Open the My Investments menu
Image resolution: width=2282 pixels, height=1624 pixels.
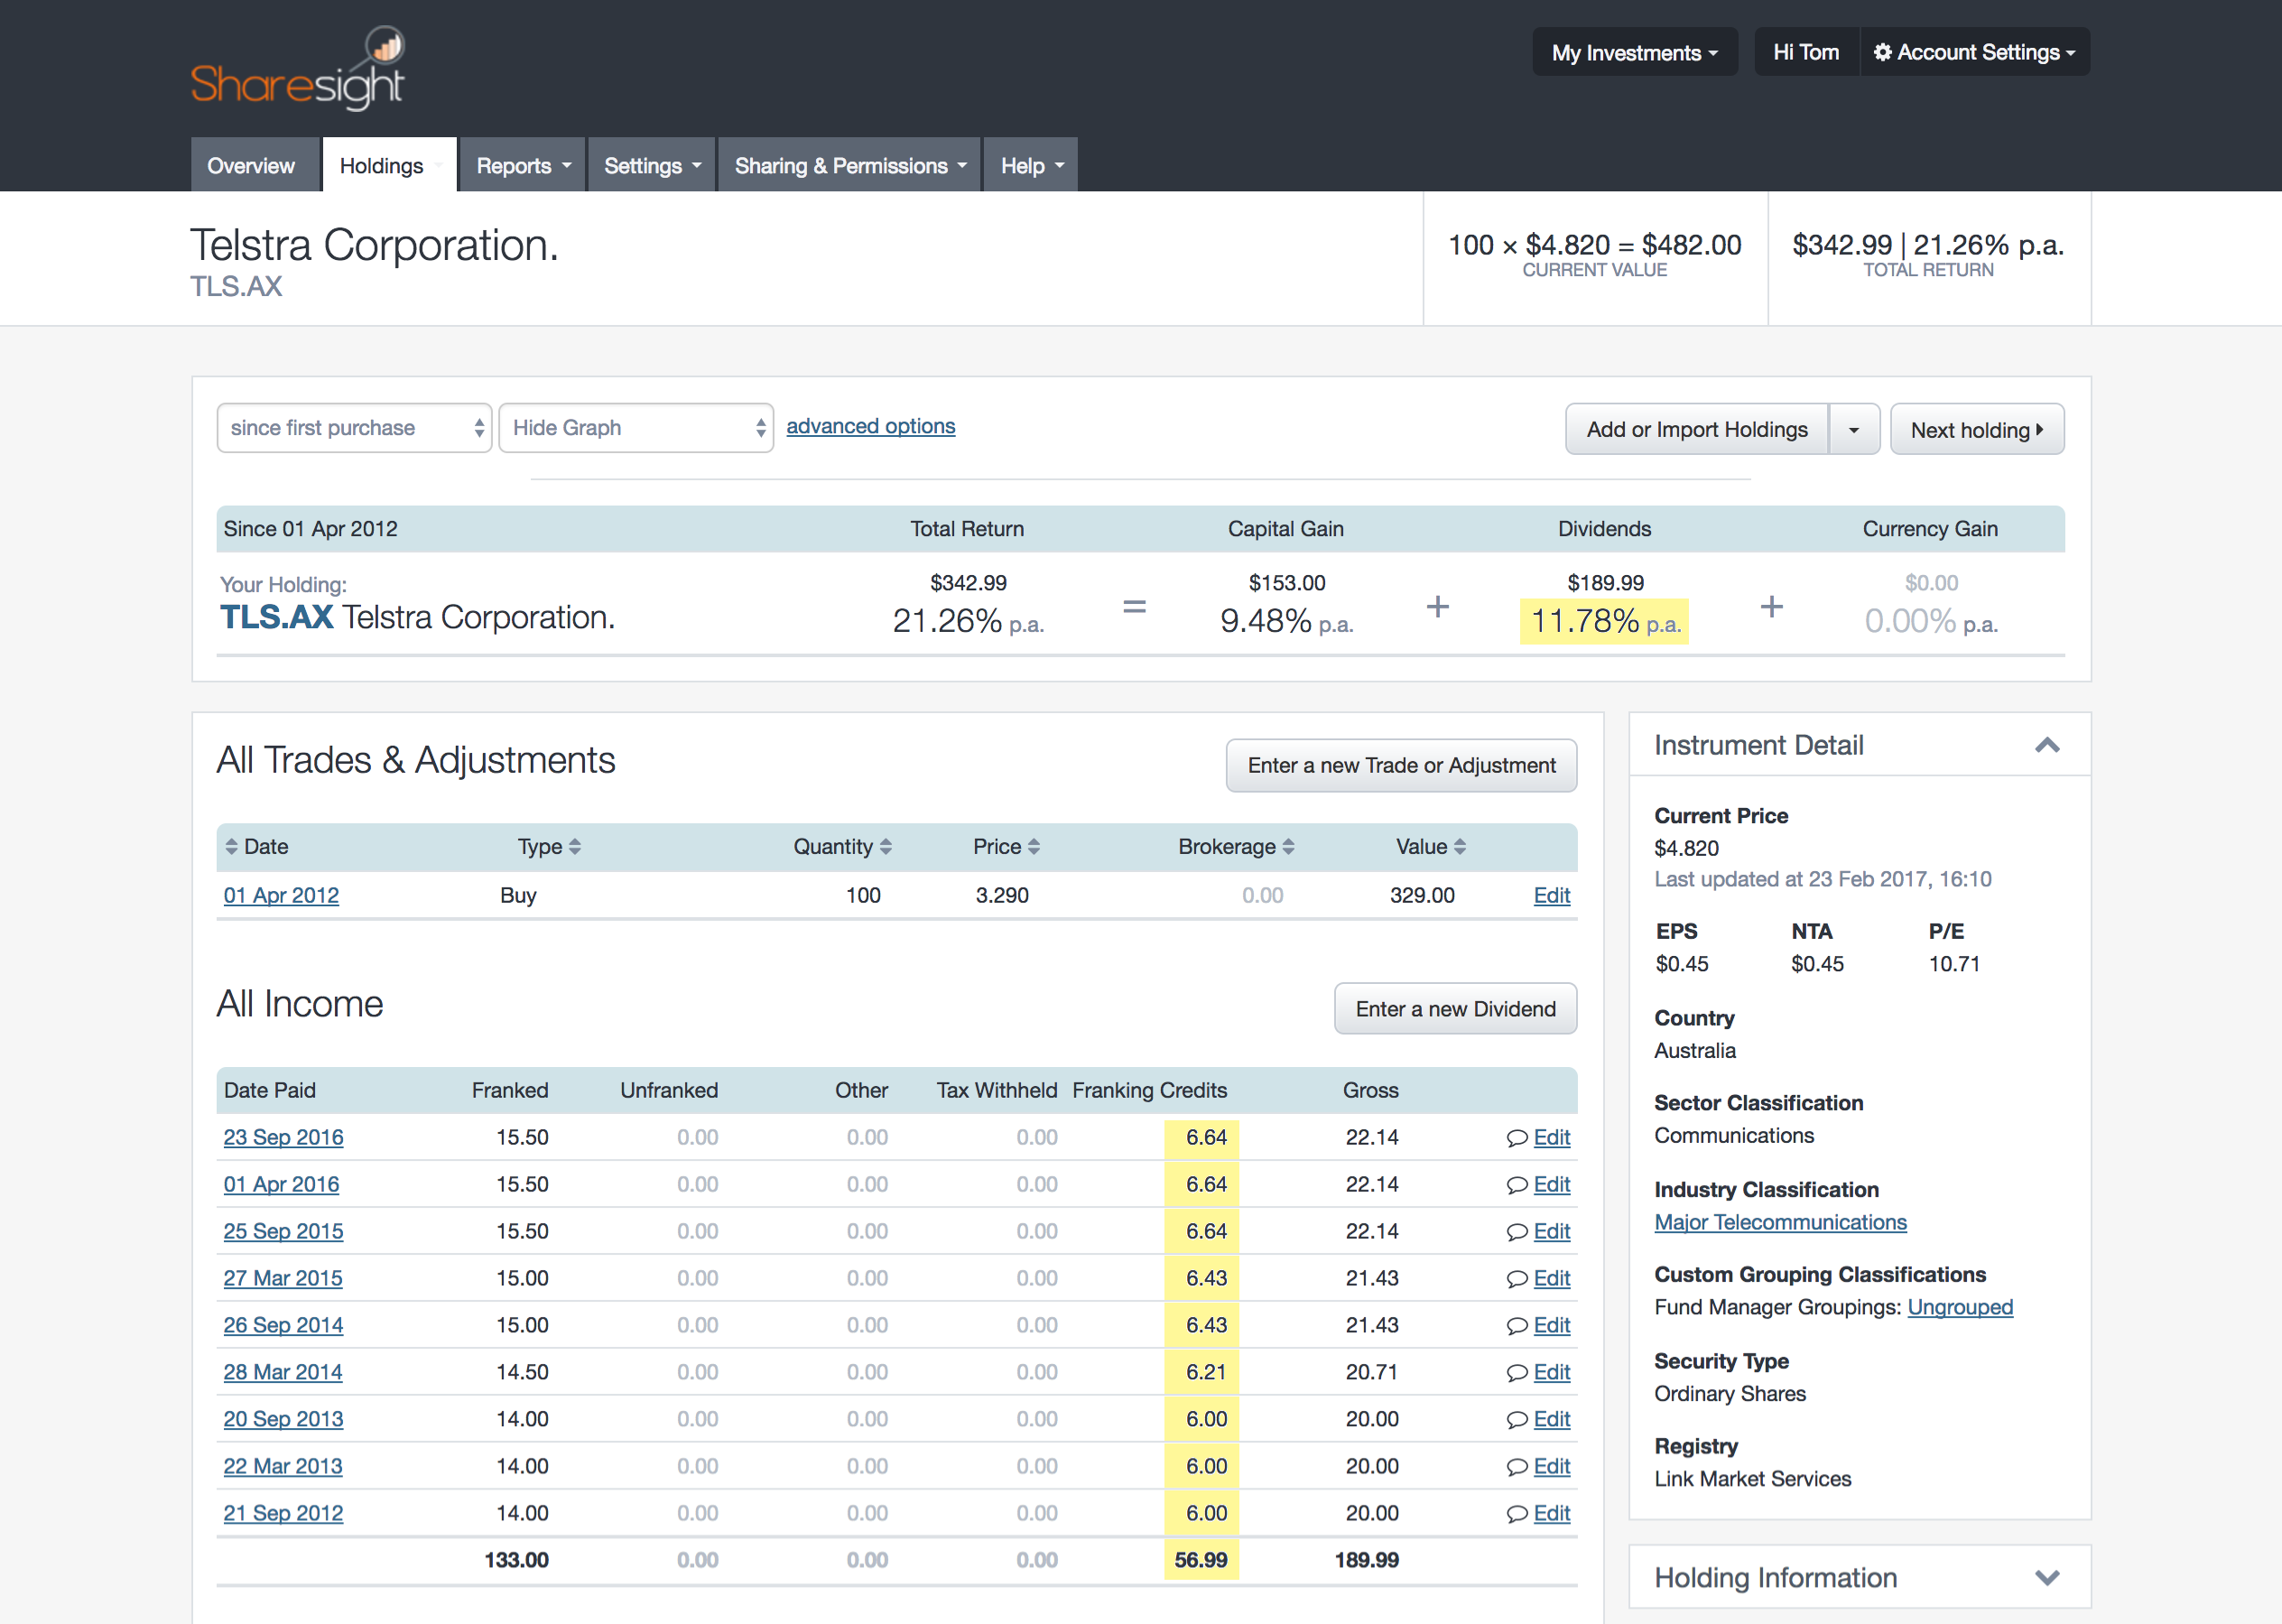(x=1635, y=52)
